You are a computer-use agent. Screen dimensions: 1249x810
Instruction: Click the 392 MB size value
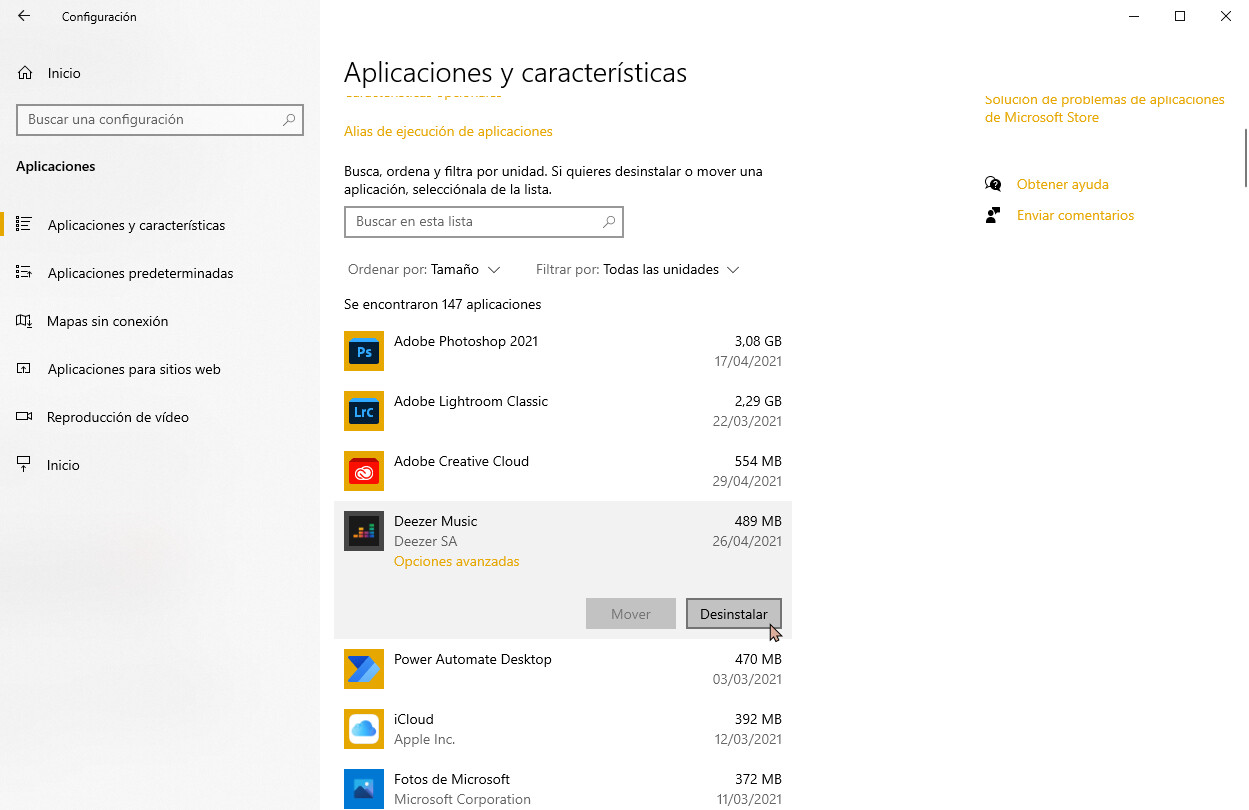point(758,719)
